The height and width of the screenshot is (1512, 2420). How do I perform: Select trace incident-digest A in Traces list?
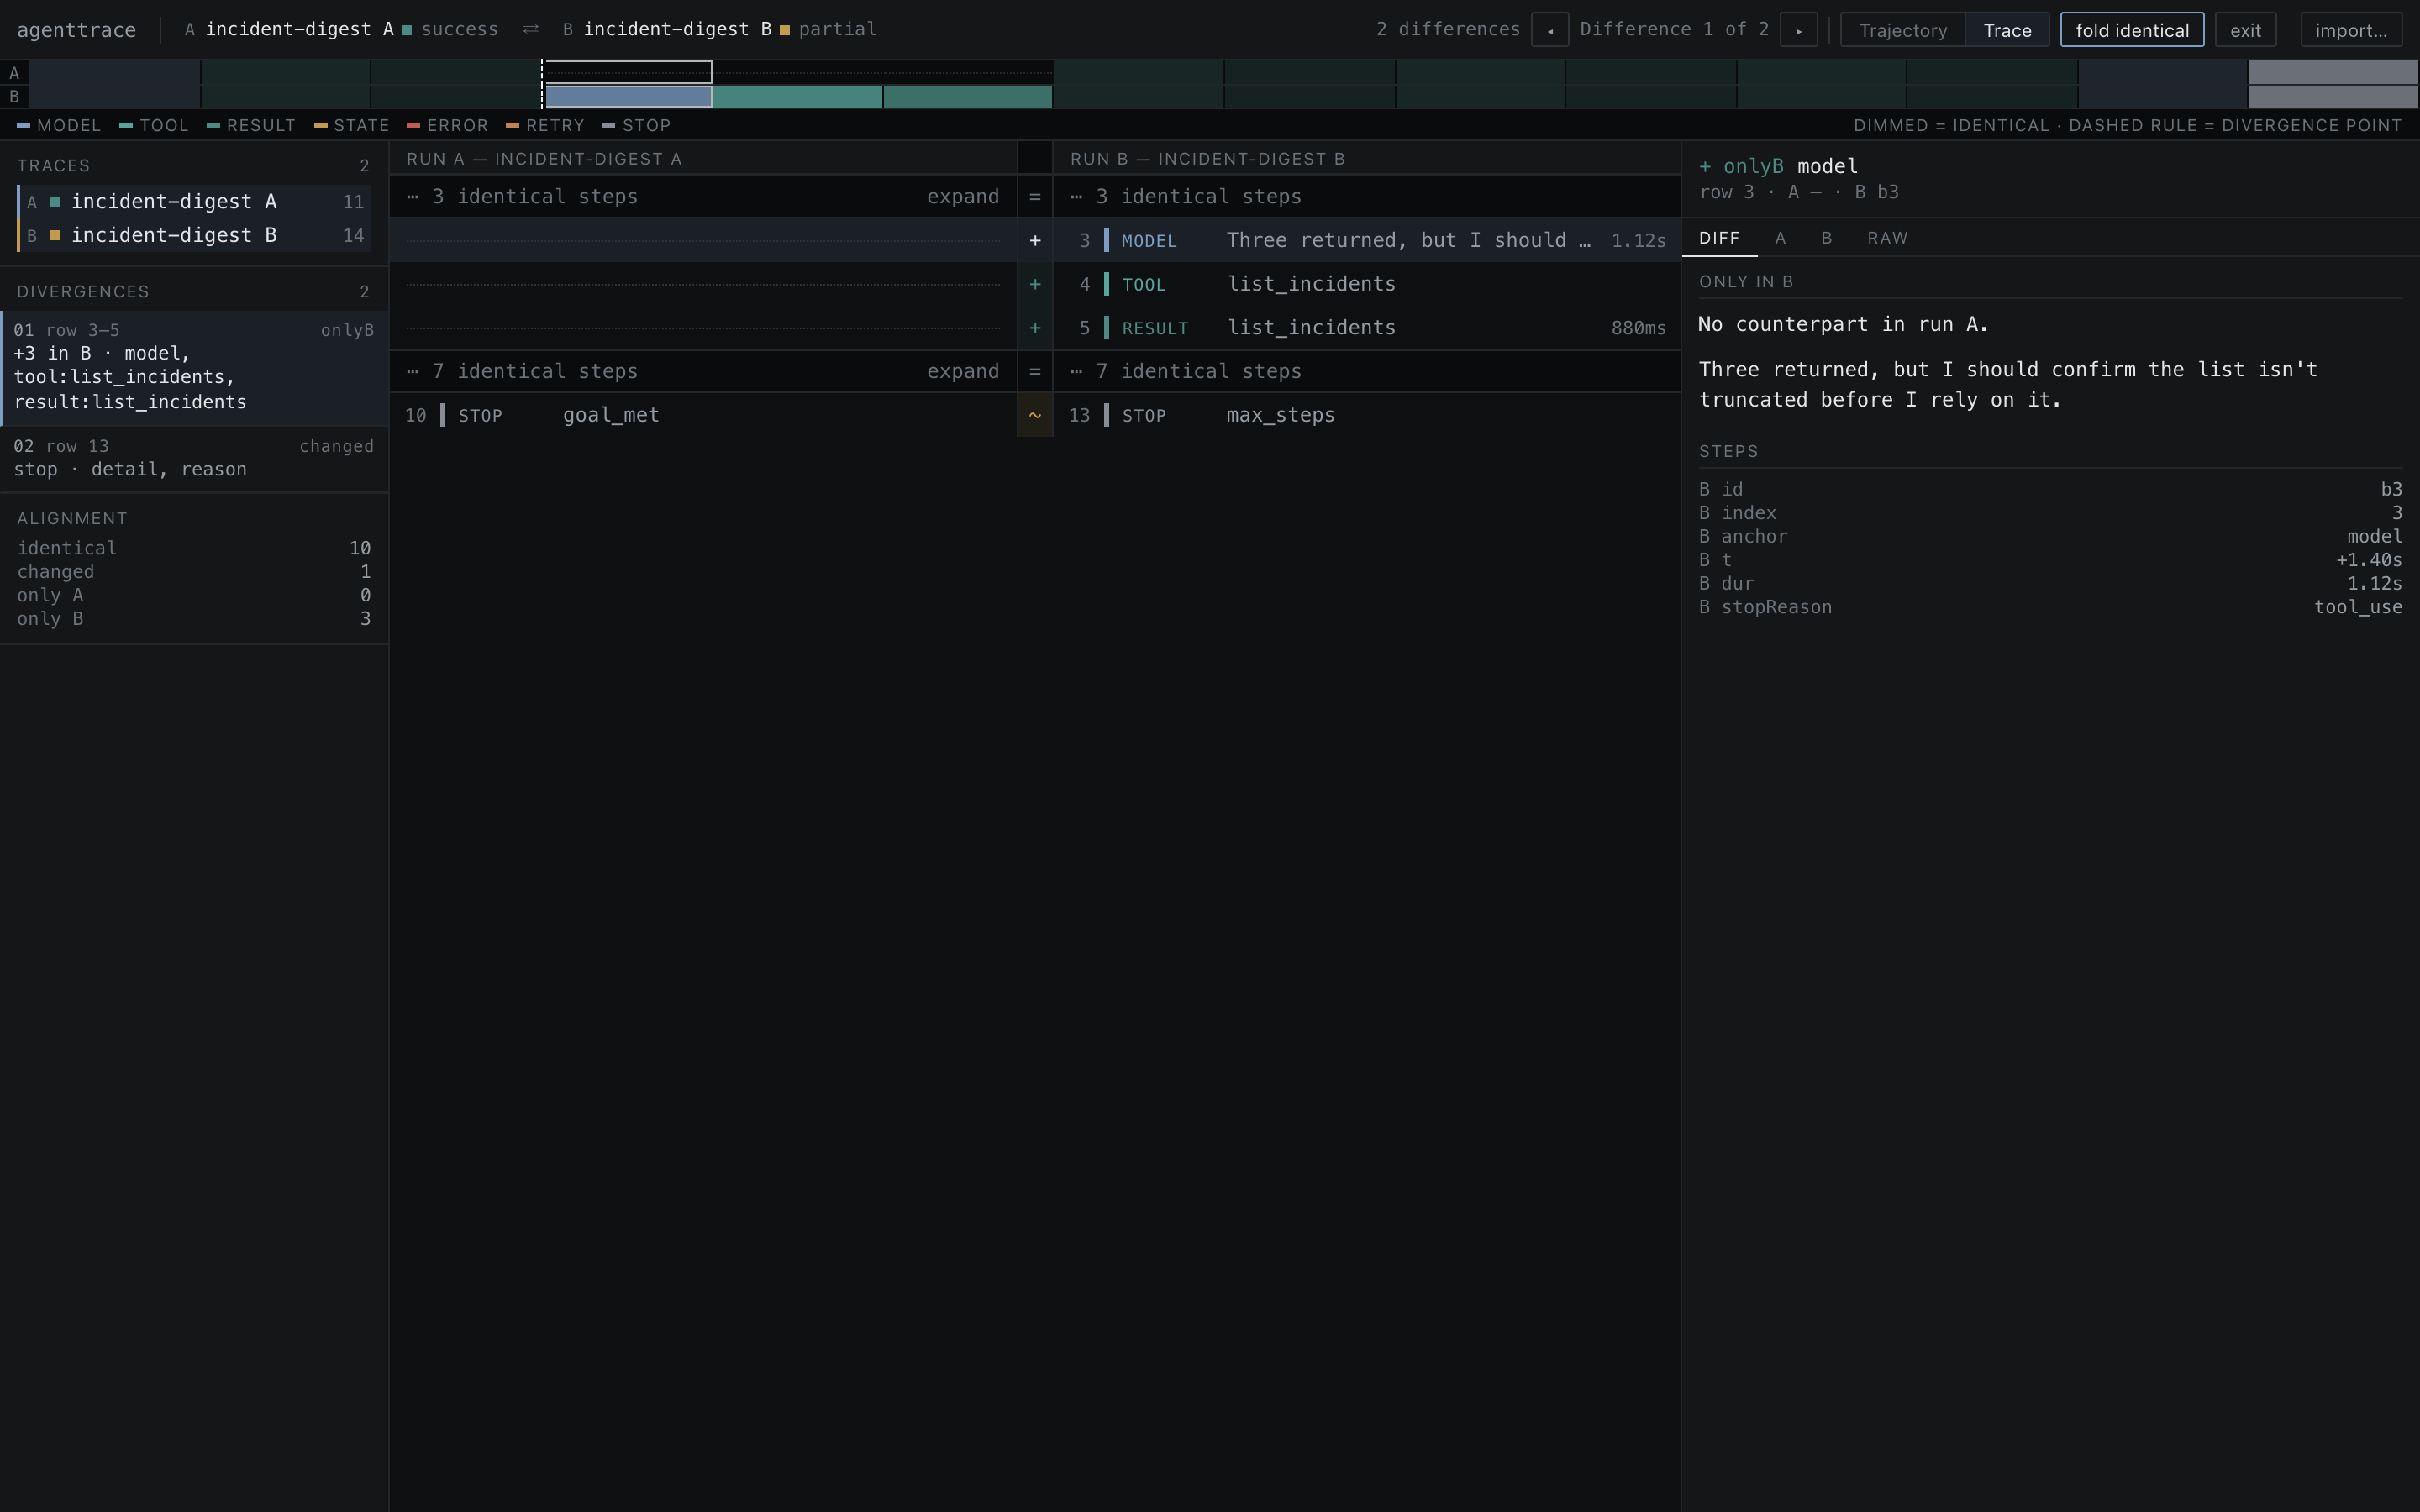194,202
